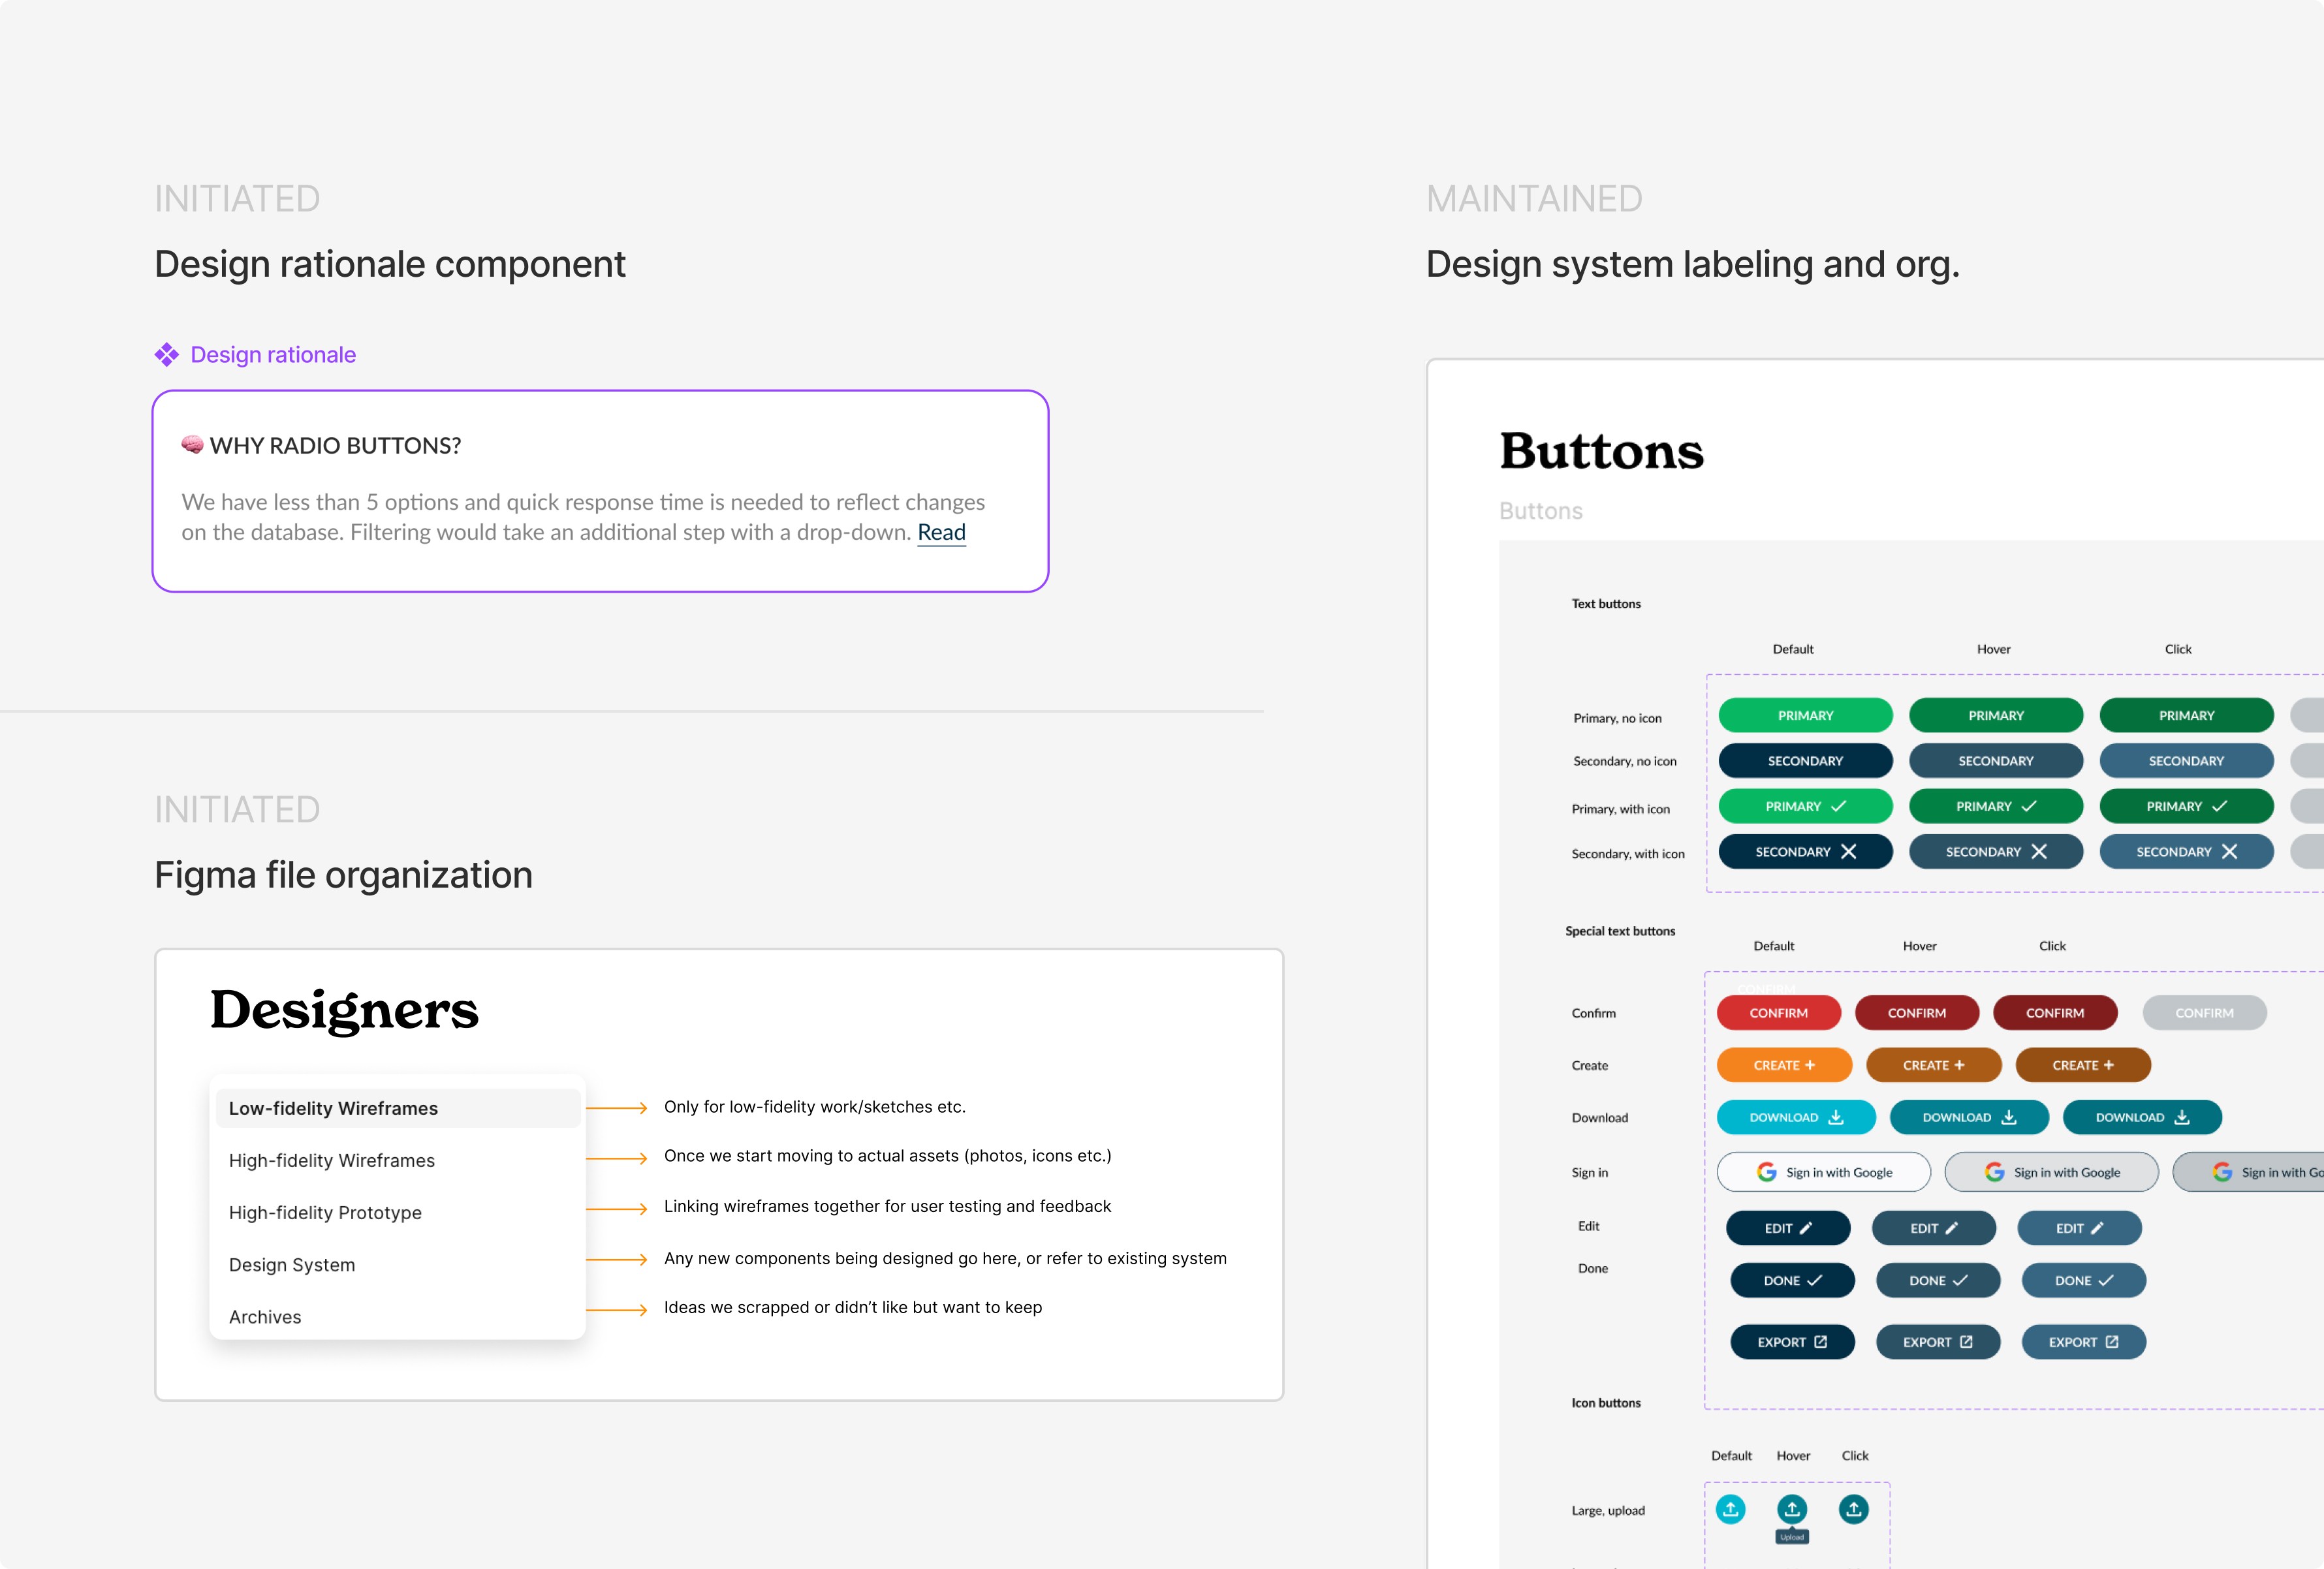
Task: Open the Read link in rationale card
Action: tap(941, 532)
